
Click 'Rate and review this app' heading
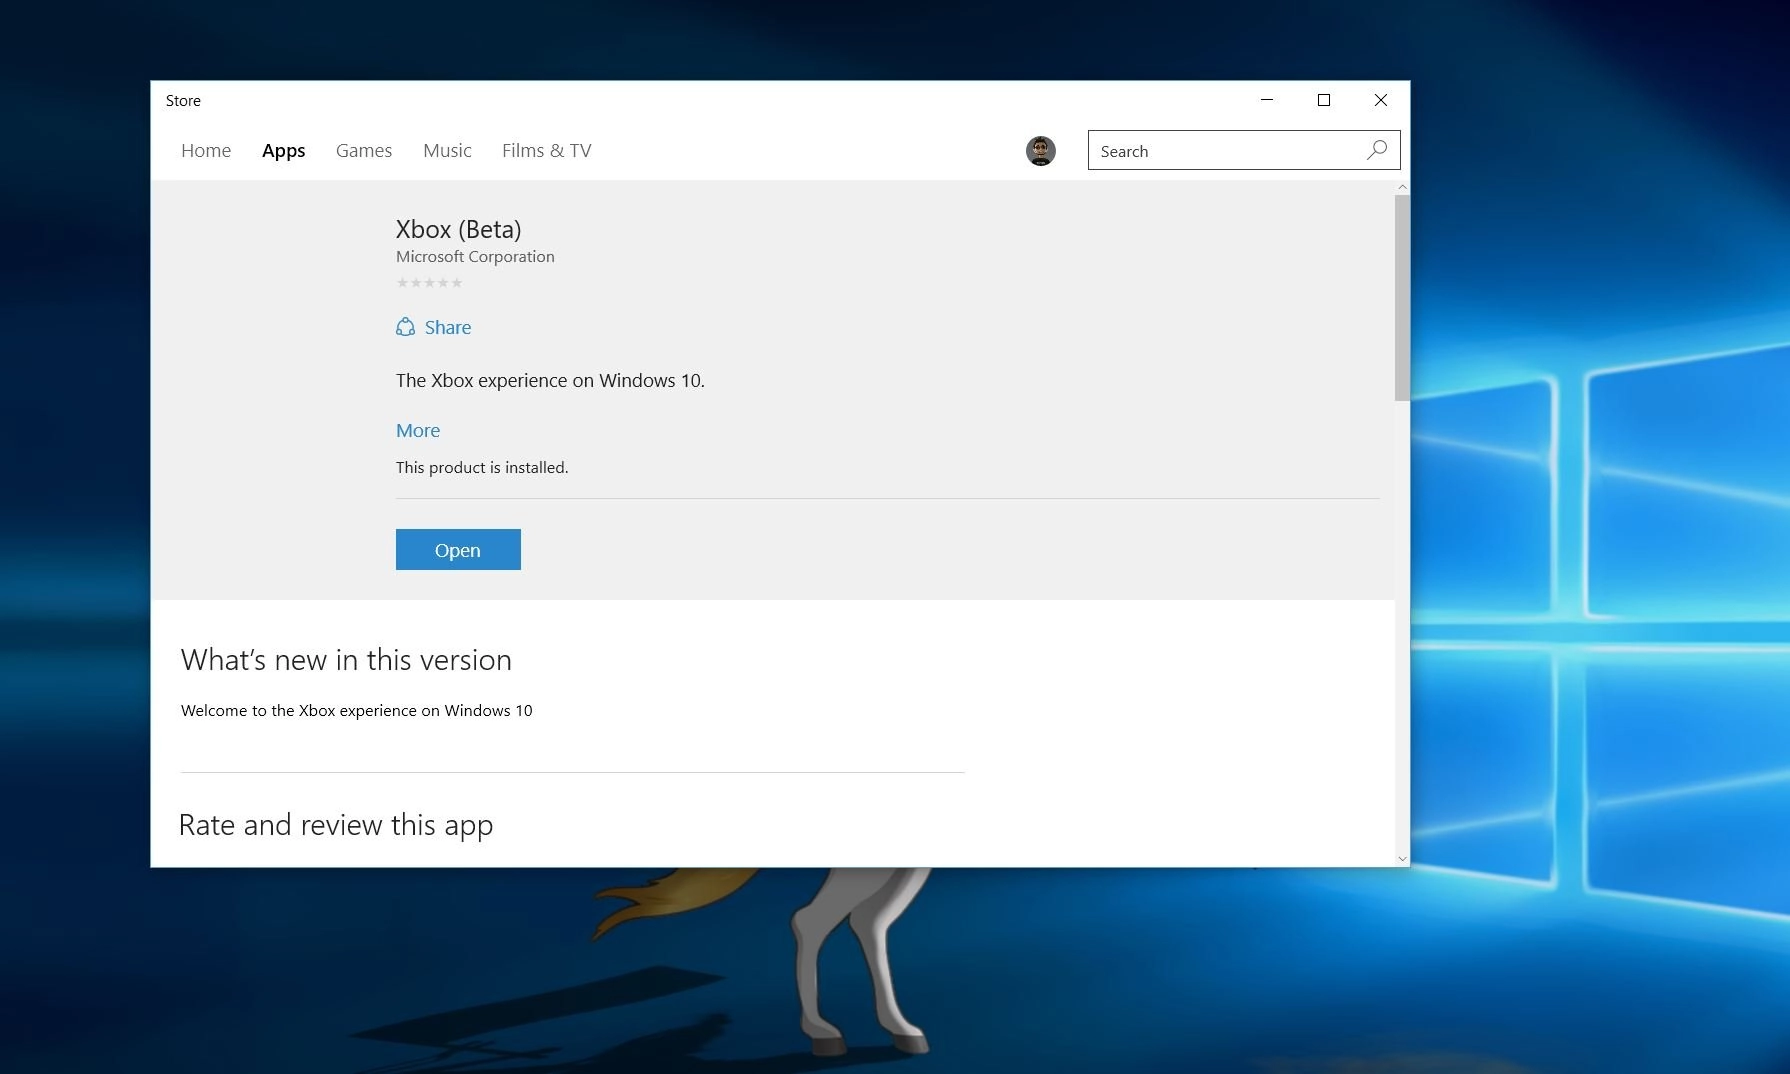click(336, 825)
